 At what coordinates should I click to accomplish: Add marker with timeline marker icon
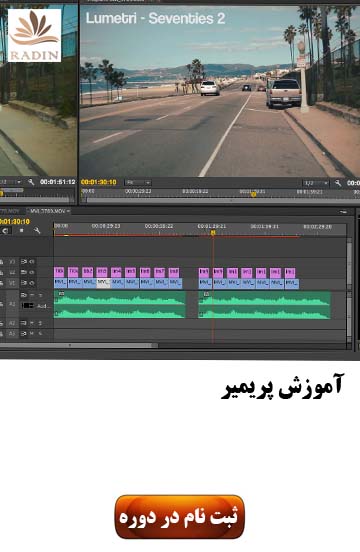click(x=21, y=231)
